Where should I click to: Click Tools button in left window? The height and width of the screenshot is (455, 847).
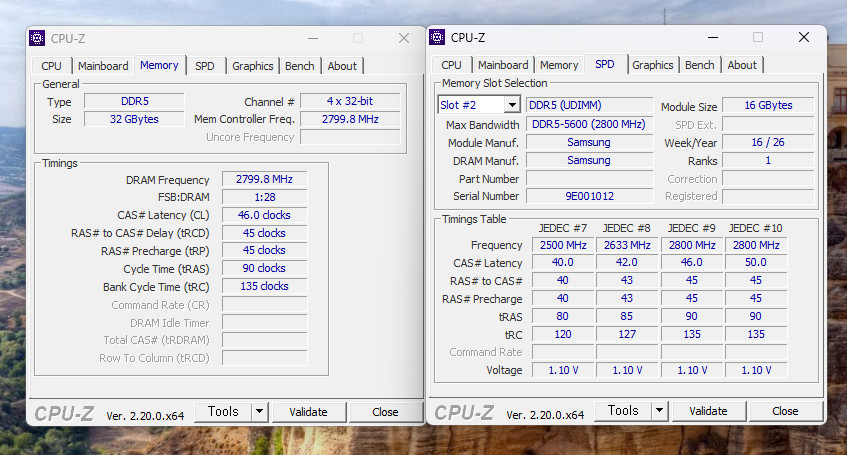click(x=223, y=412)
